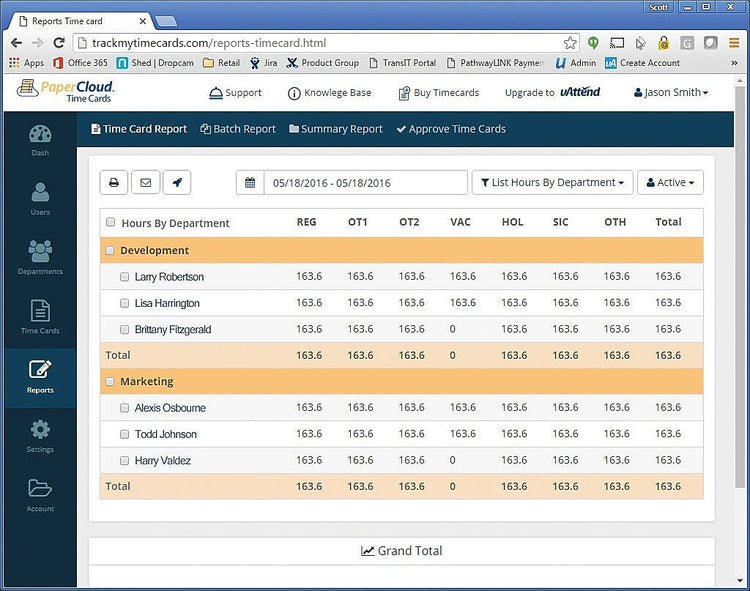Click the Grand Total heading

402,551
